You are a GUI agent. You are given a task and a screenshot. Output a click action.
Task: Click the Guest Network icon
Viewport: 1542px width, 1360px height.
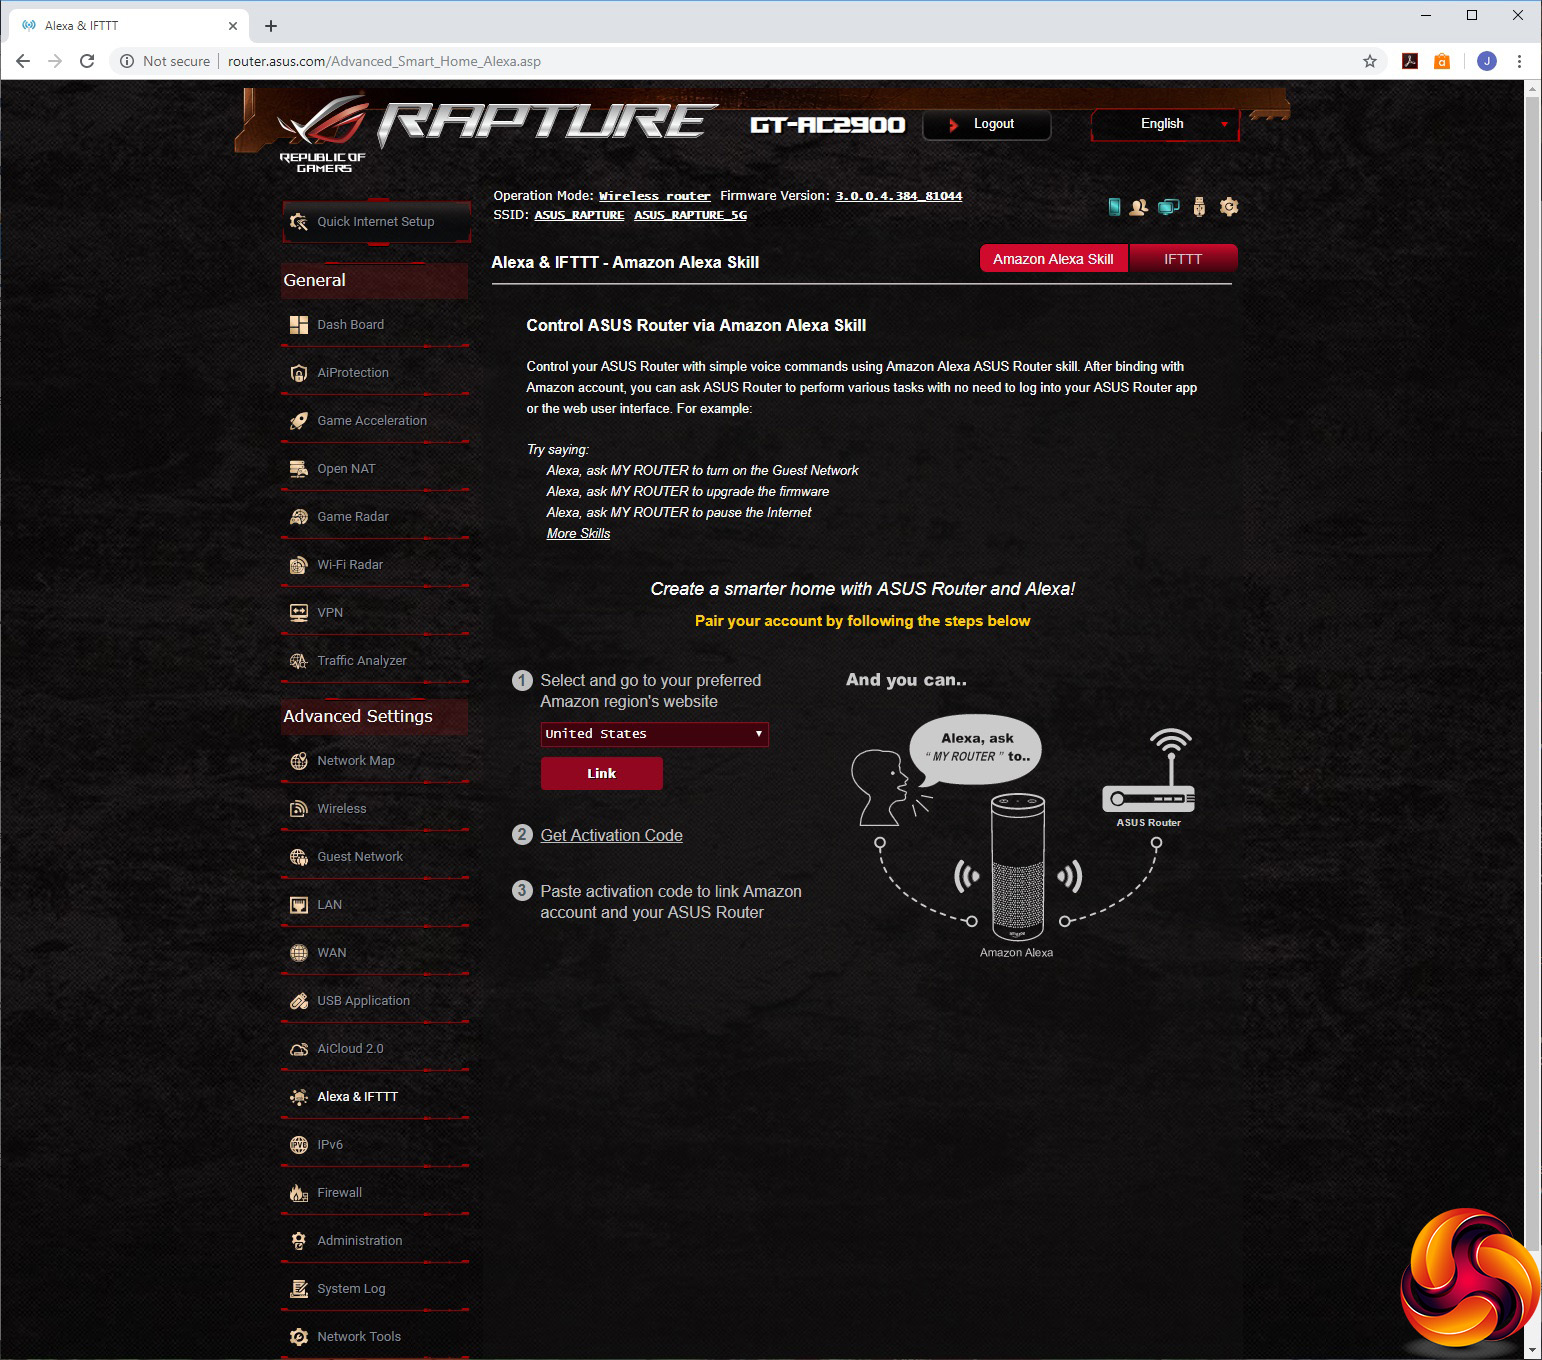[298, 857]
